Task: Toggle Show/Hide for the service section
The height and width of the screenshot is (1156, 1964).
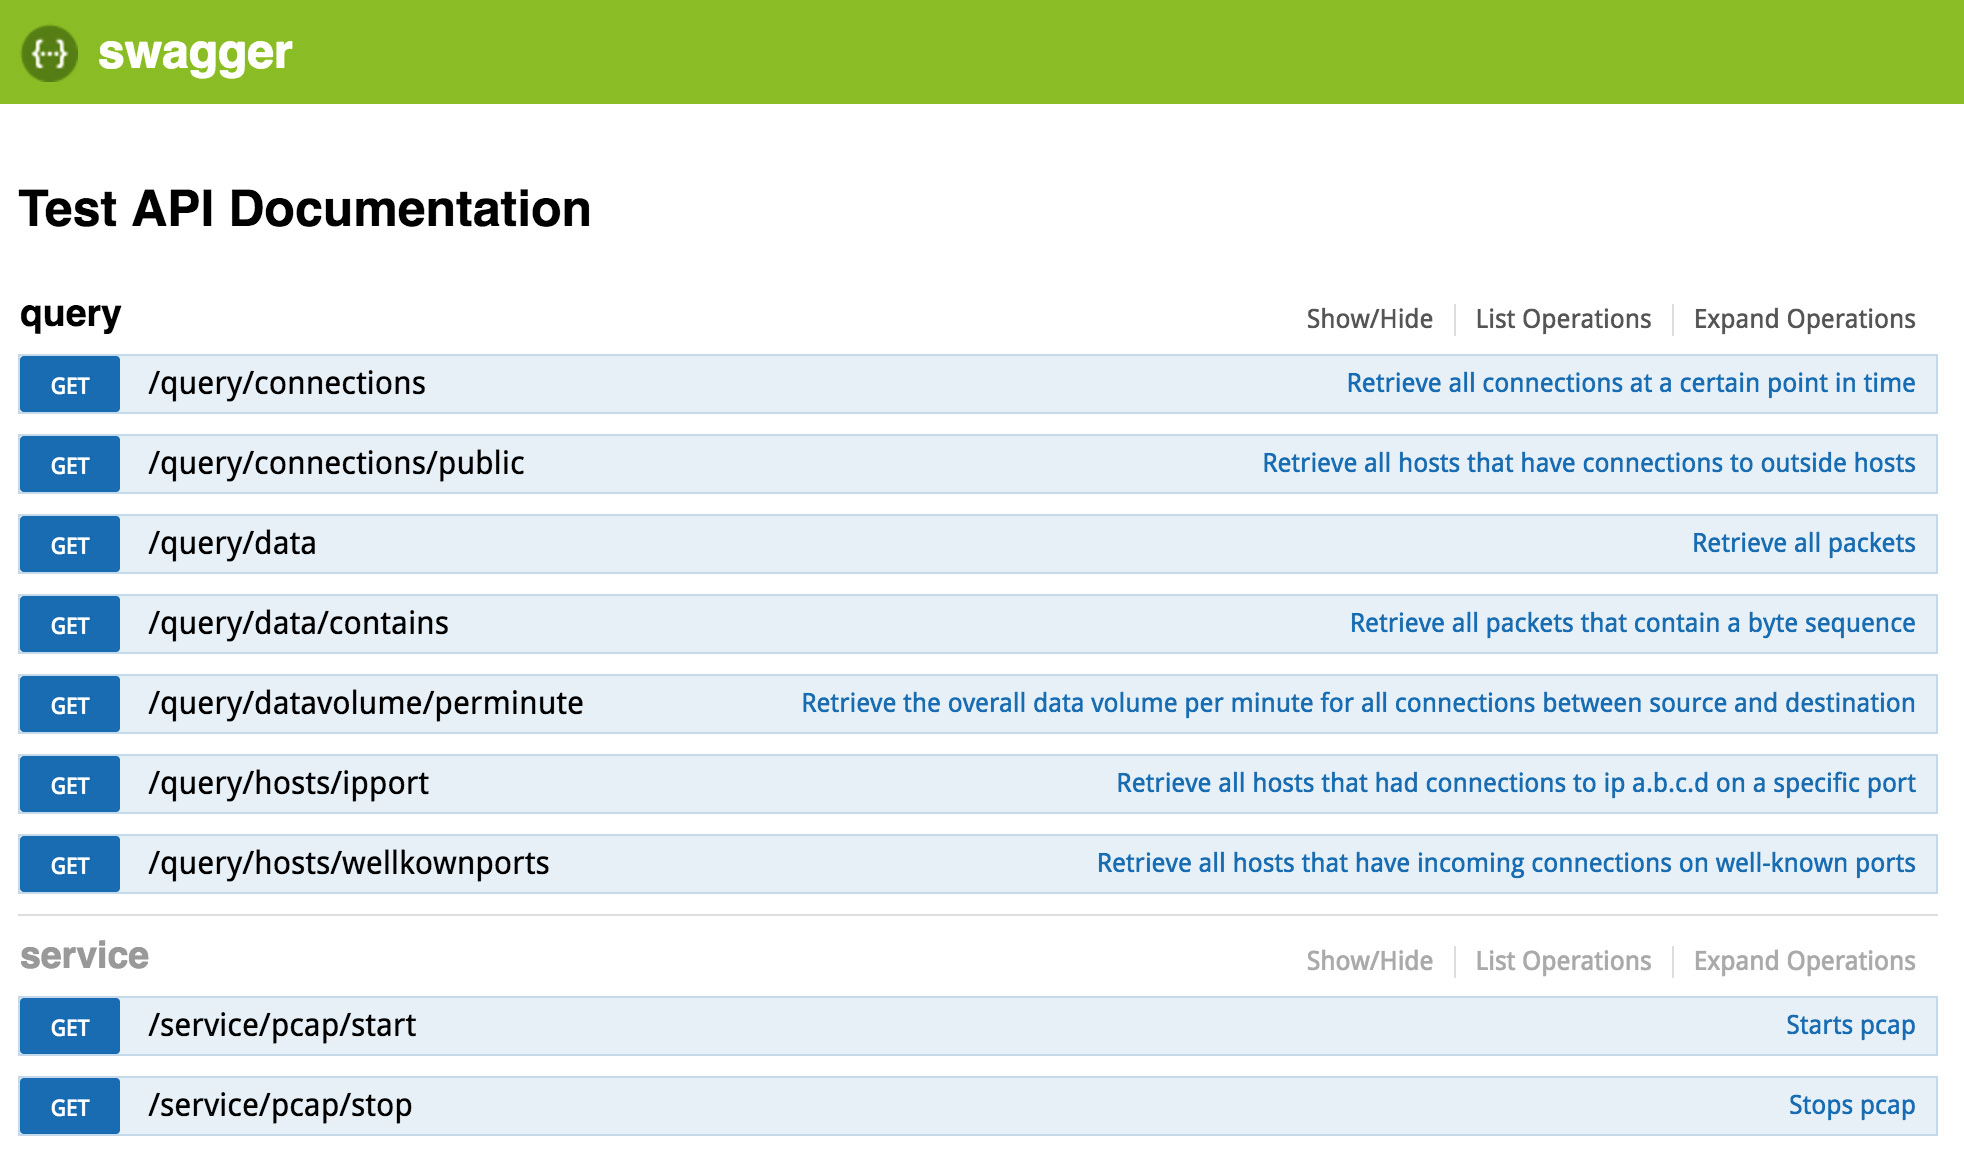Action: (1369, 961)
